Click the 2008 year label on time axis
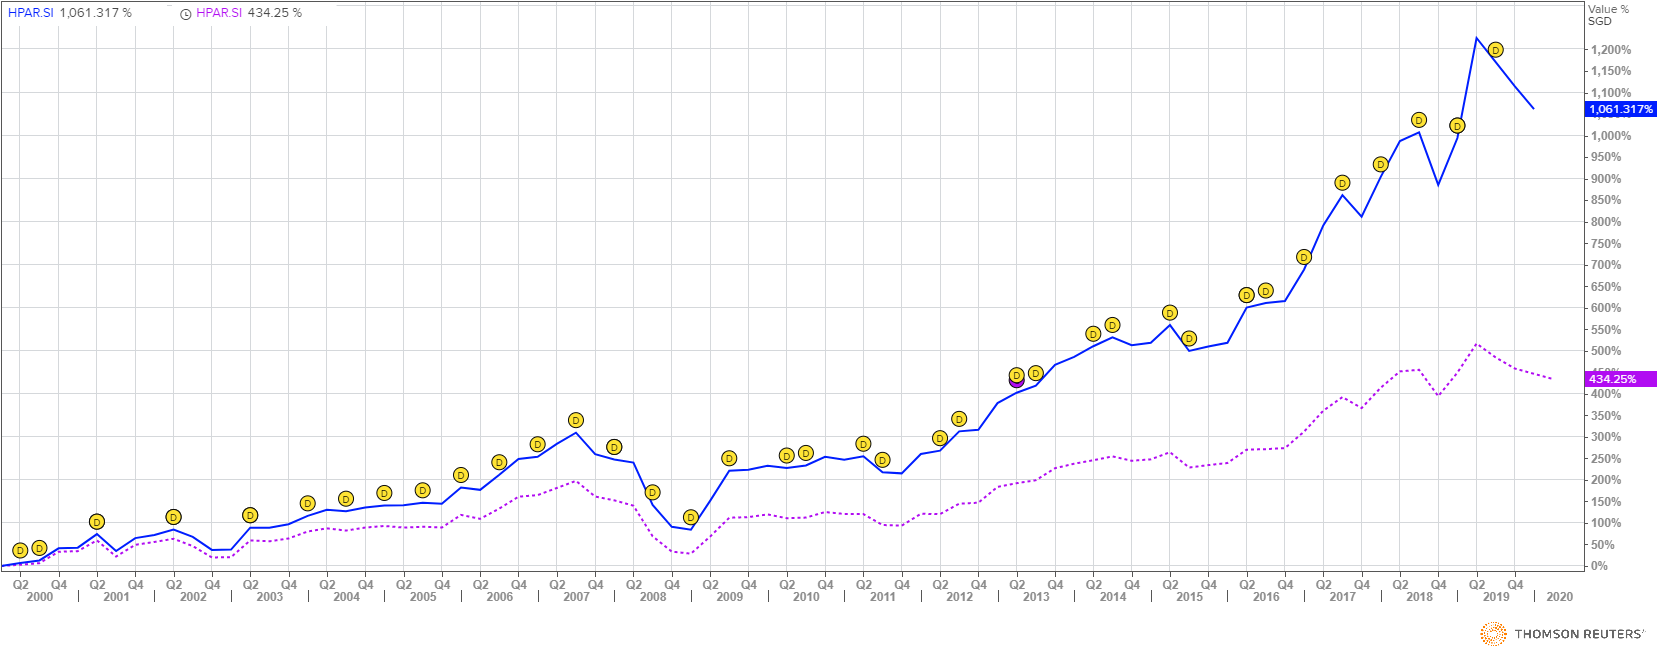 pos(653,597)
